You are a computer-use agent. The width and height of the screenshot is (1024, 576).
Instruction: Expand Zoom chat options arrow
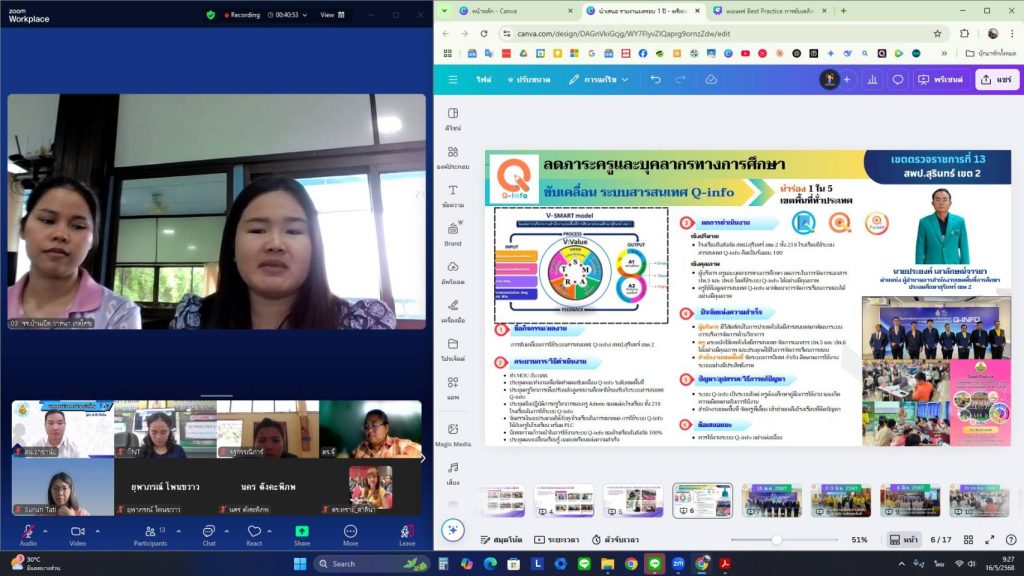pyautogui.click(x=227, y=532)
